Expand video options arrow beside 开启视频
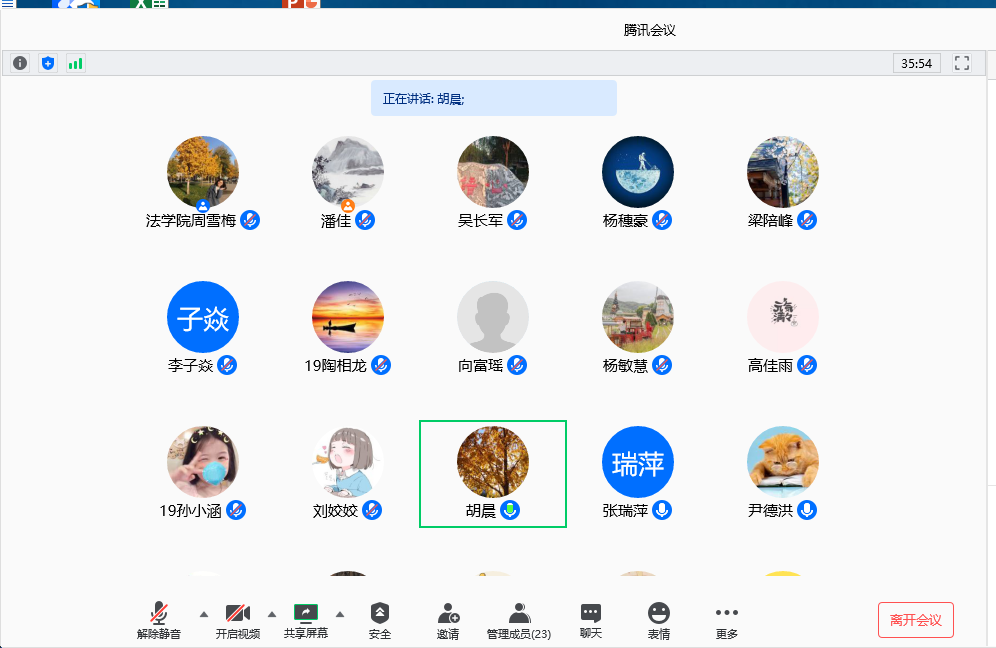The height and width of the screenshot is (648, 996). (x=272, y=614)
